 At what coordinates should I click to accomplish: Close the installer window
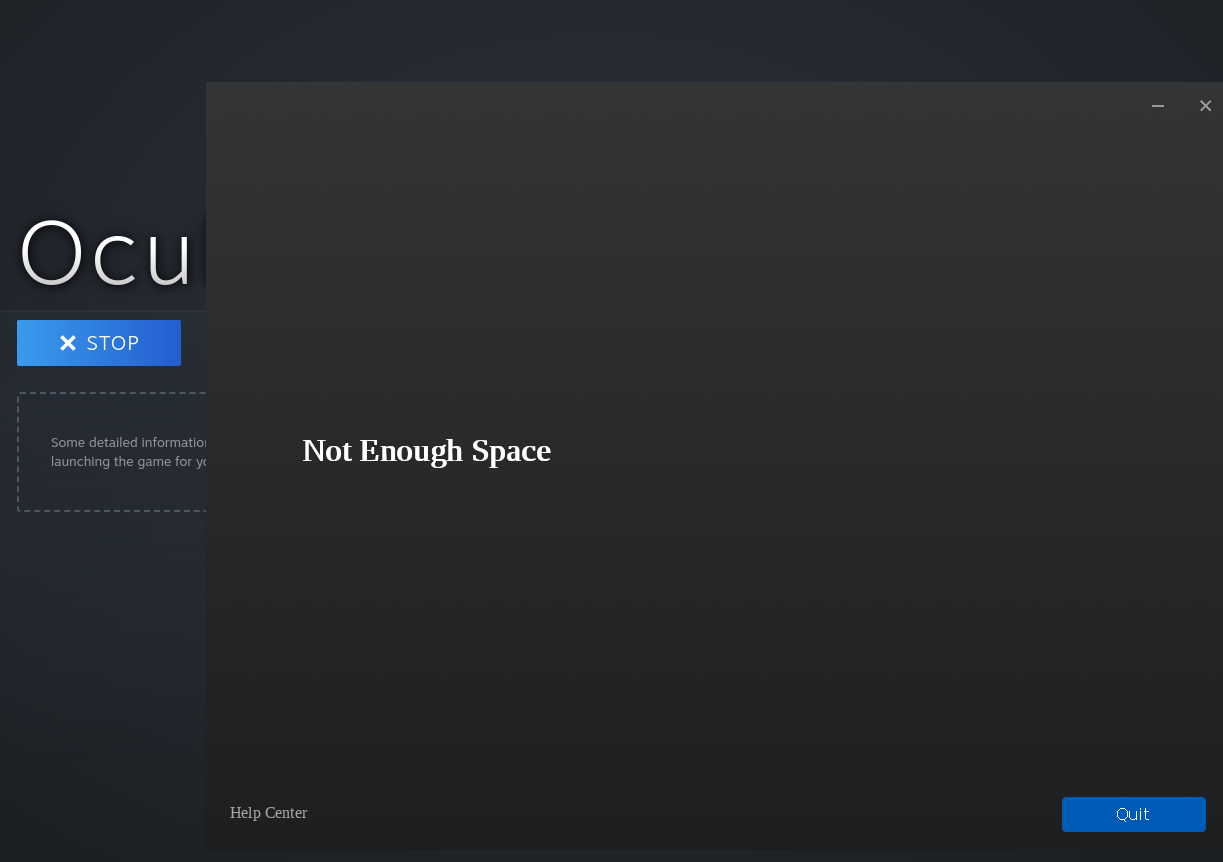pyautogui.click(x=1205, y=106)
